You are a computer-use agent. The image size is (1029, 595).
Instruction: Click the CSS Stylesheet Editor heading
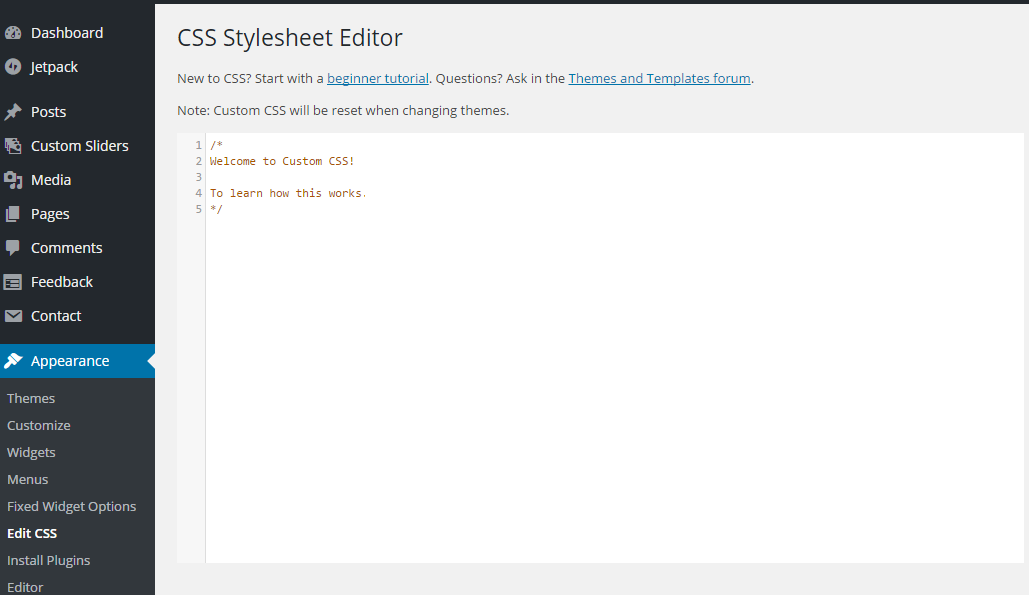click(290, 38)
